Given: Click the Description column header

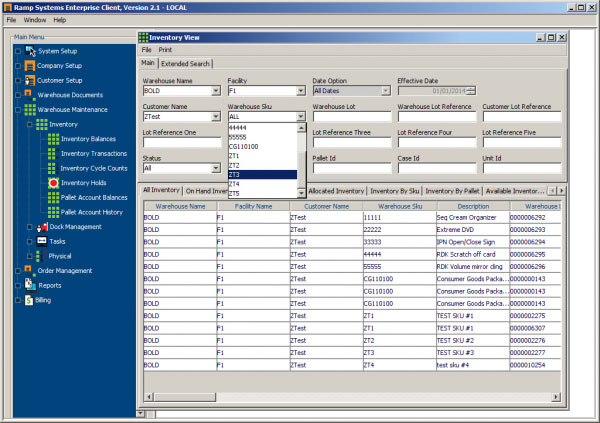Looking at the screenshot, I should (x=471, y=206).
